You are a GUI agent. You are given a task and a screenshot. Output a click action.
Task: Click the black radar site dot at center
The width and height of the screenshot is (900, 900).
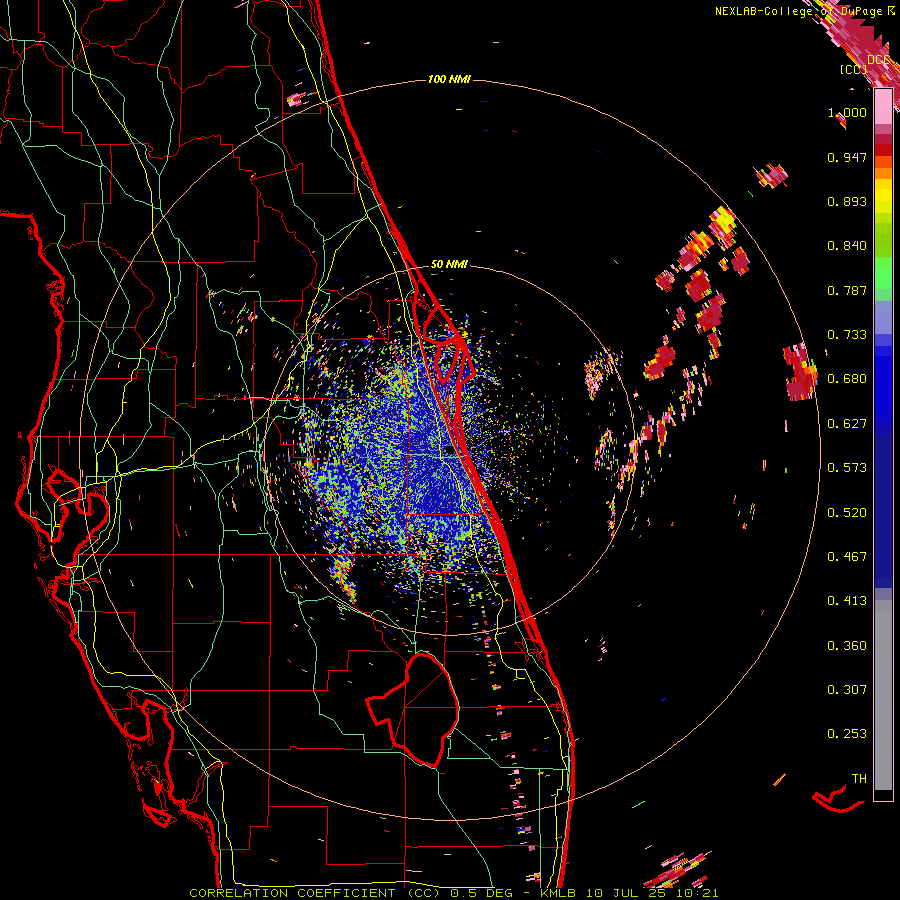[x=449, y=451]
